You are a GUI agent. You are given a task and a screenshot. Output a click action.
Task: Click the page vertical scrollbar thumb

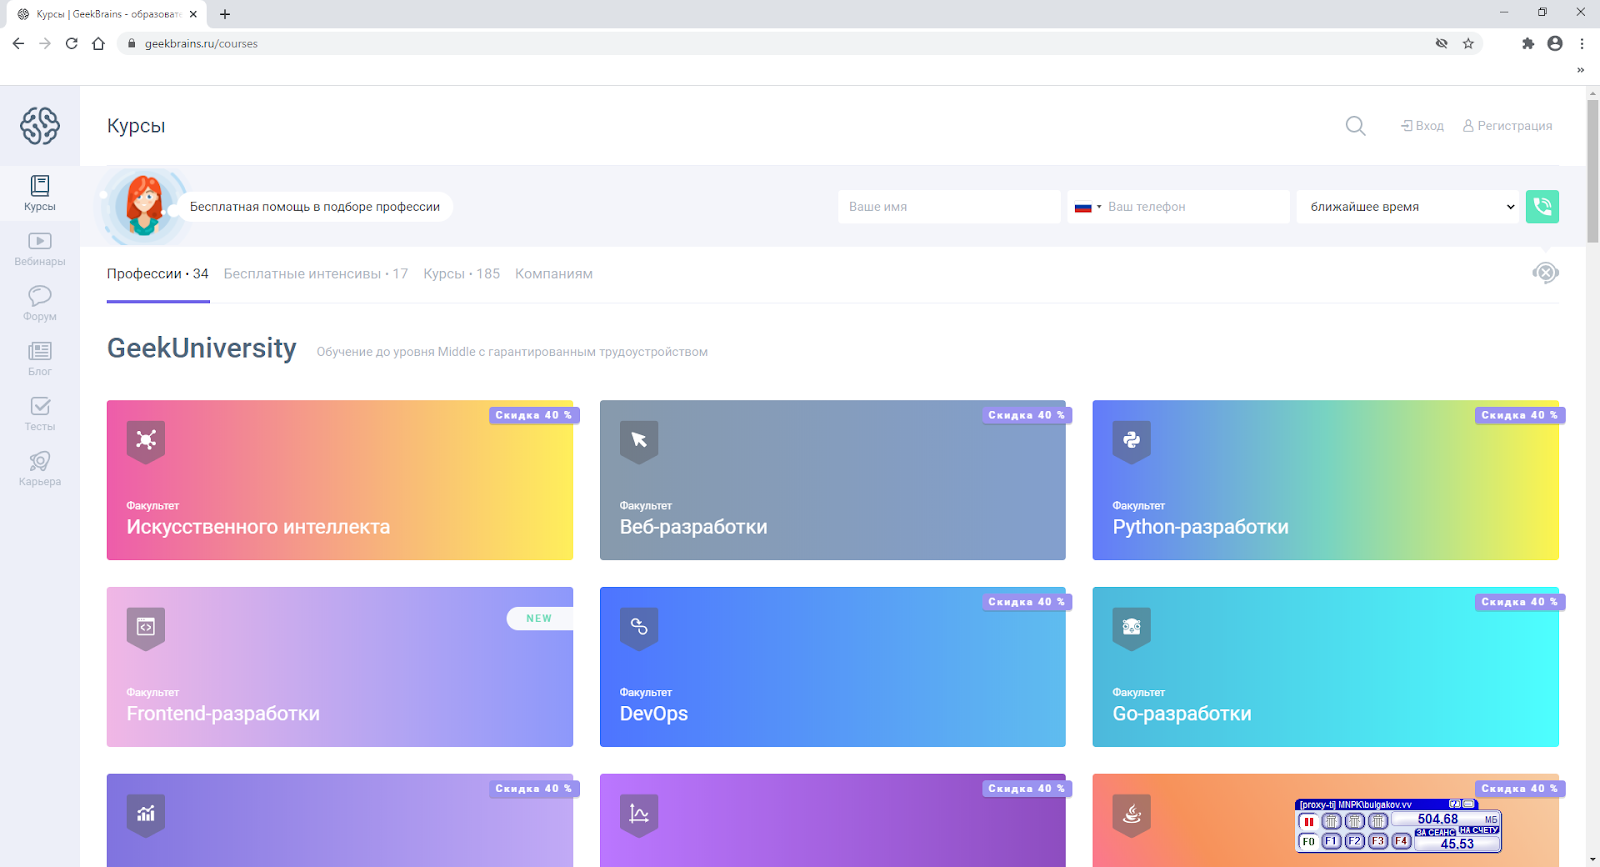(x=1593, y=170)
